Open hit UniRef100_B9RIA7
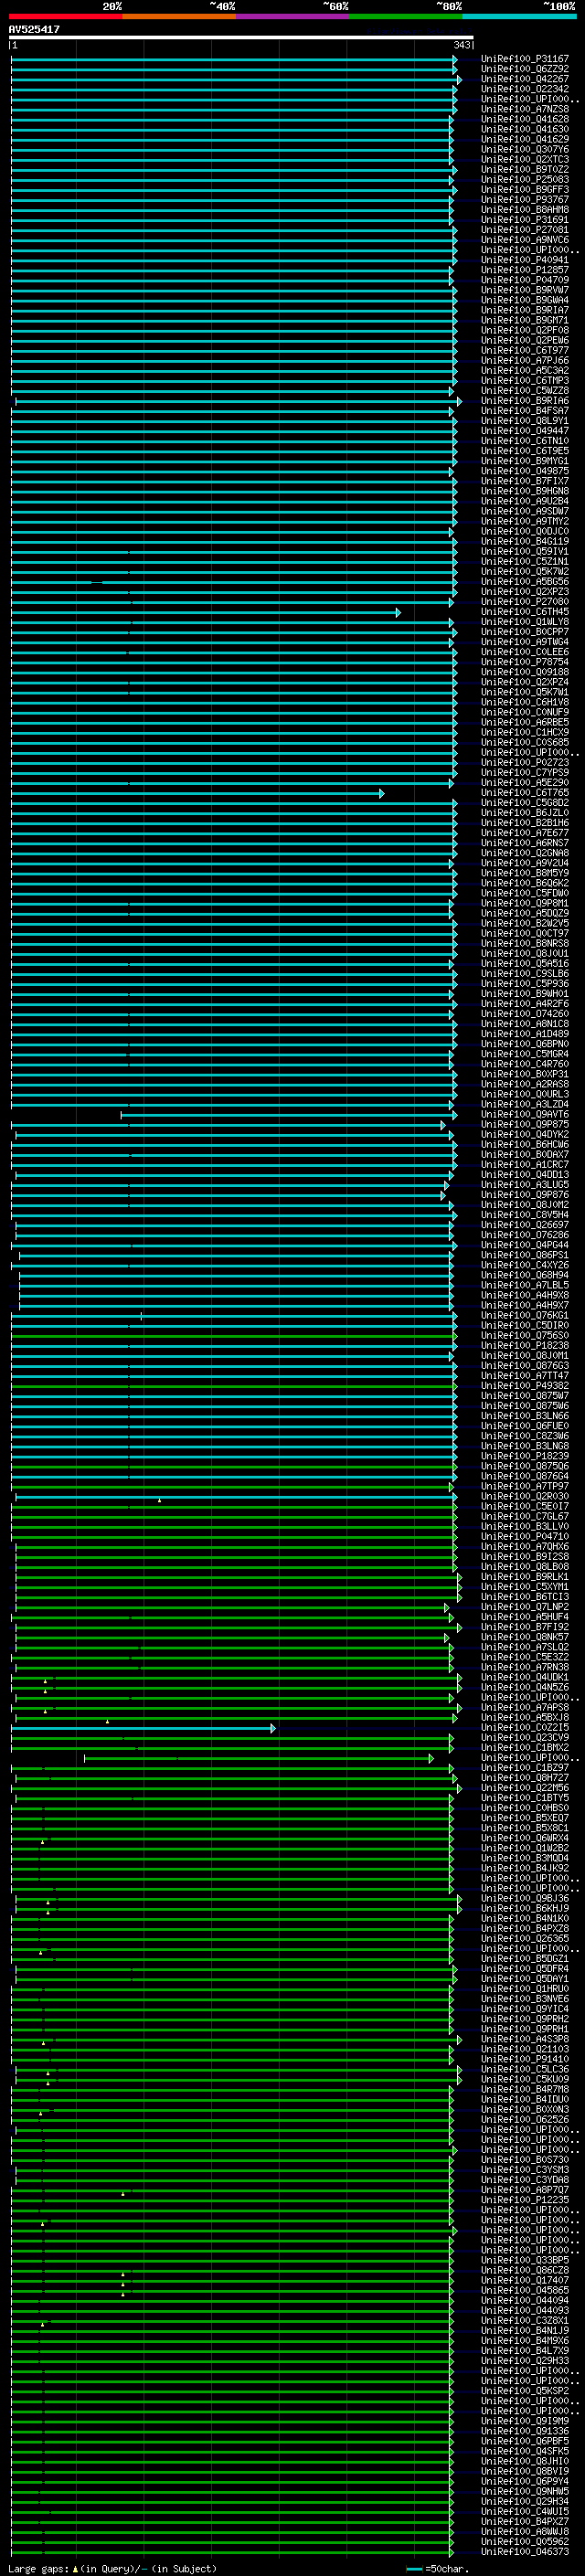The width and height of the screenshot is (585, 2576). point(525,310)
